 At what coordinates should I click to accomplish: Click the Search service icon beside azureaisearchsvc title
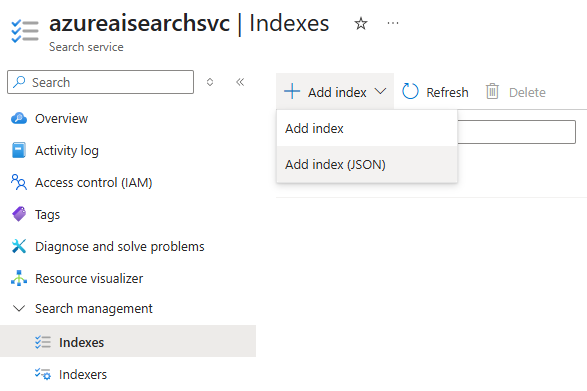pos(25,31)
